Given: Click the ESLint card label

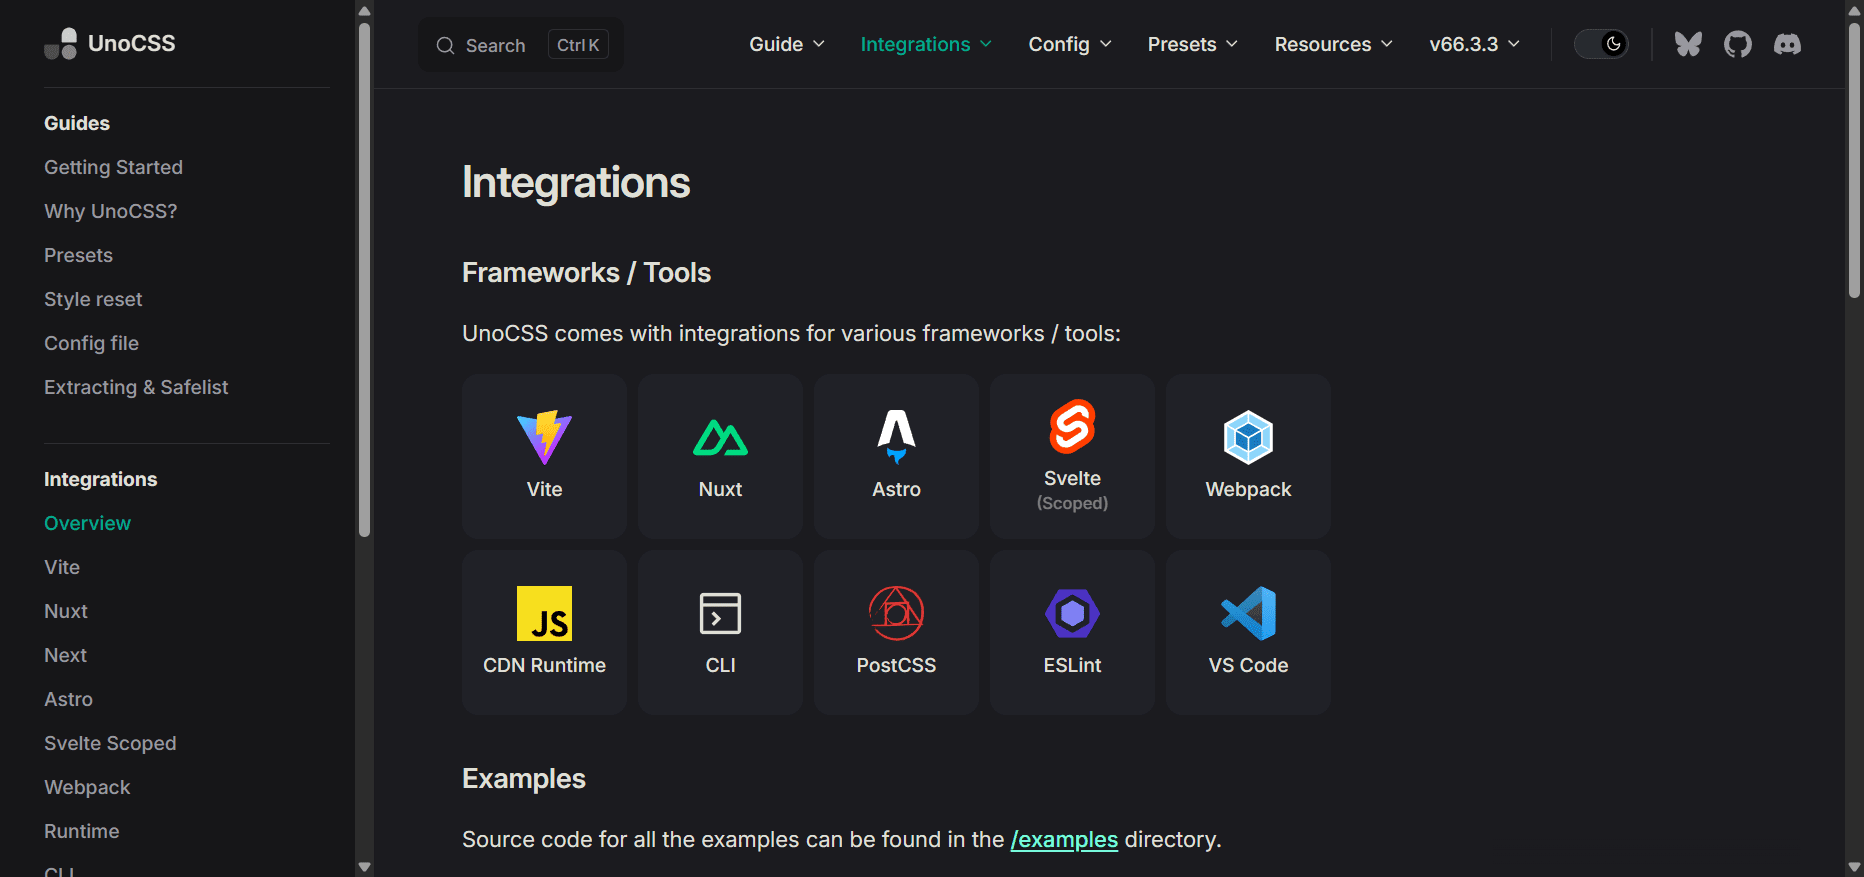Looking at the screenshot, I should (1072, 665).
